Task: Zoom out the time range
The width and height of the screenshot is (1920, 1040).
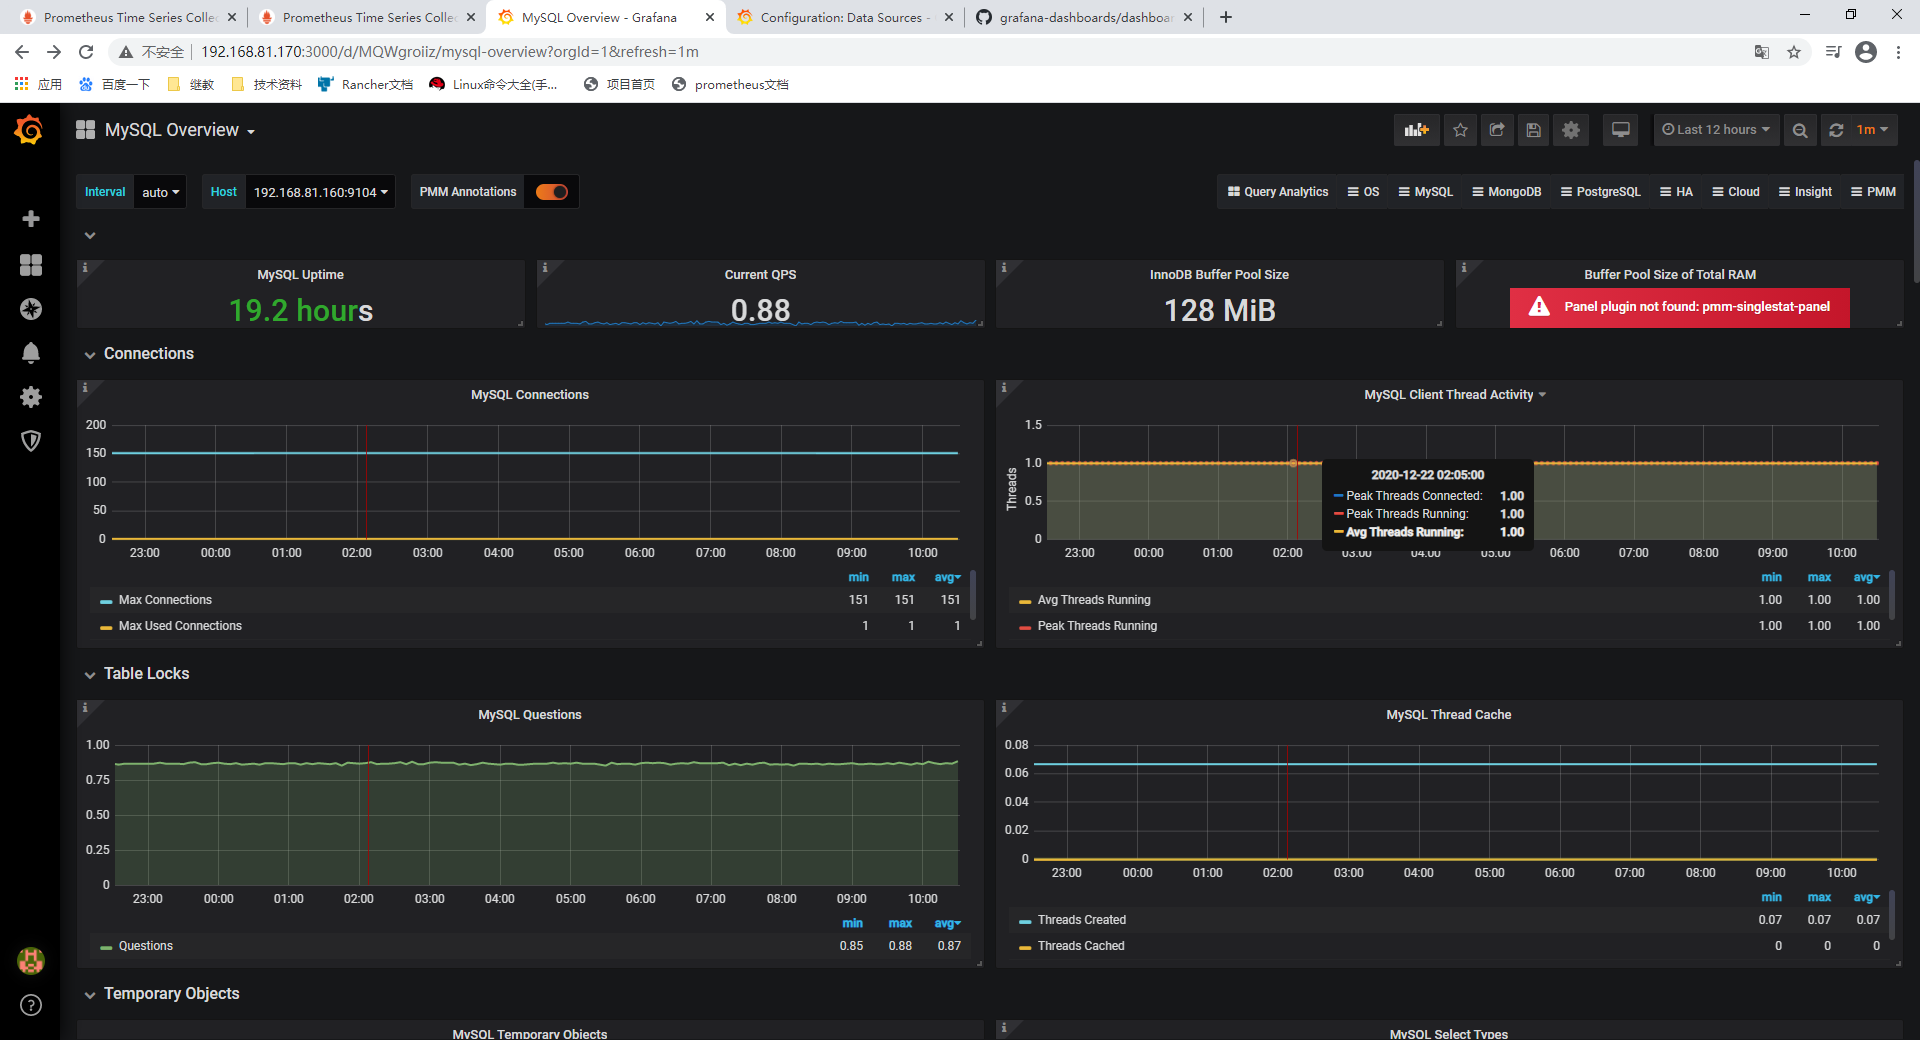Action: coord(1799,129)
